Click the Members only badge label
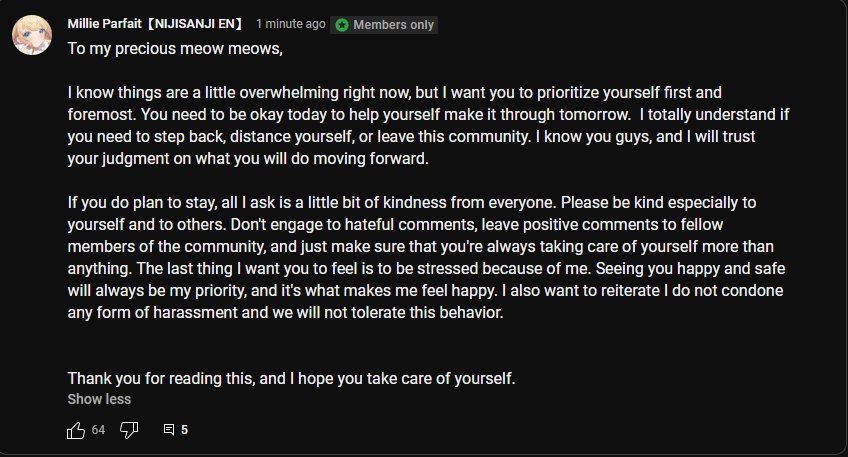The height and width of the screenshot is (457, 848). tap(393, 25)
